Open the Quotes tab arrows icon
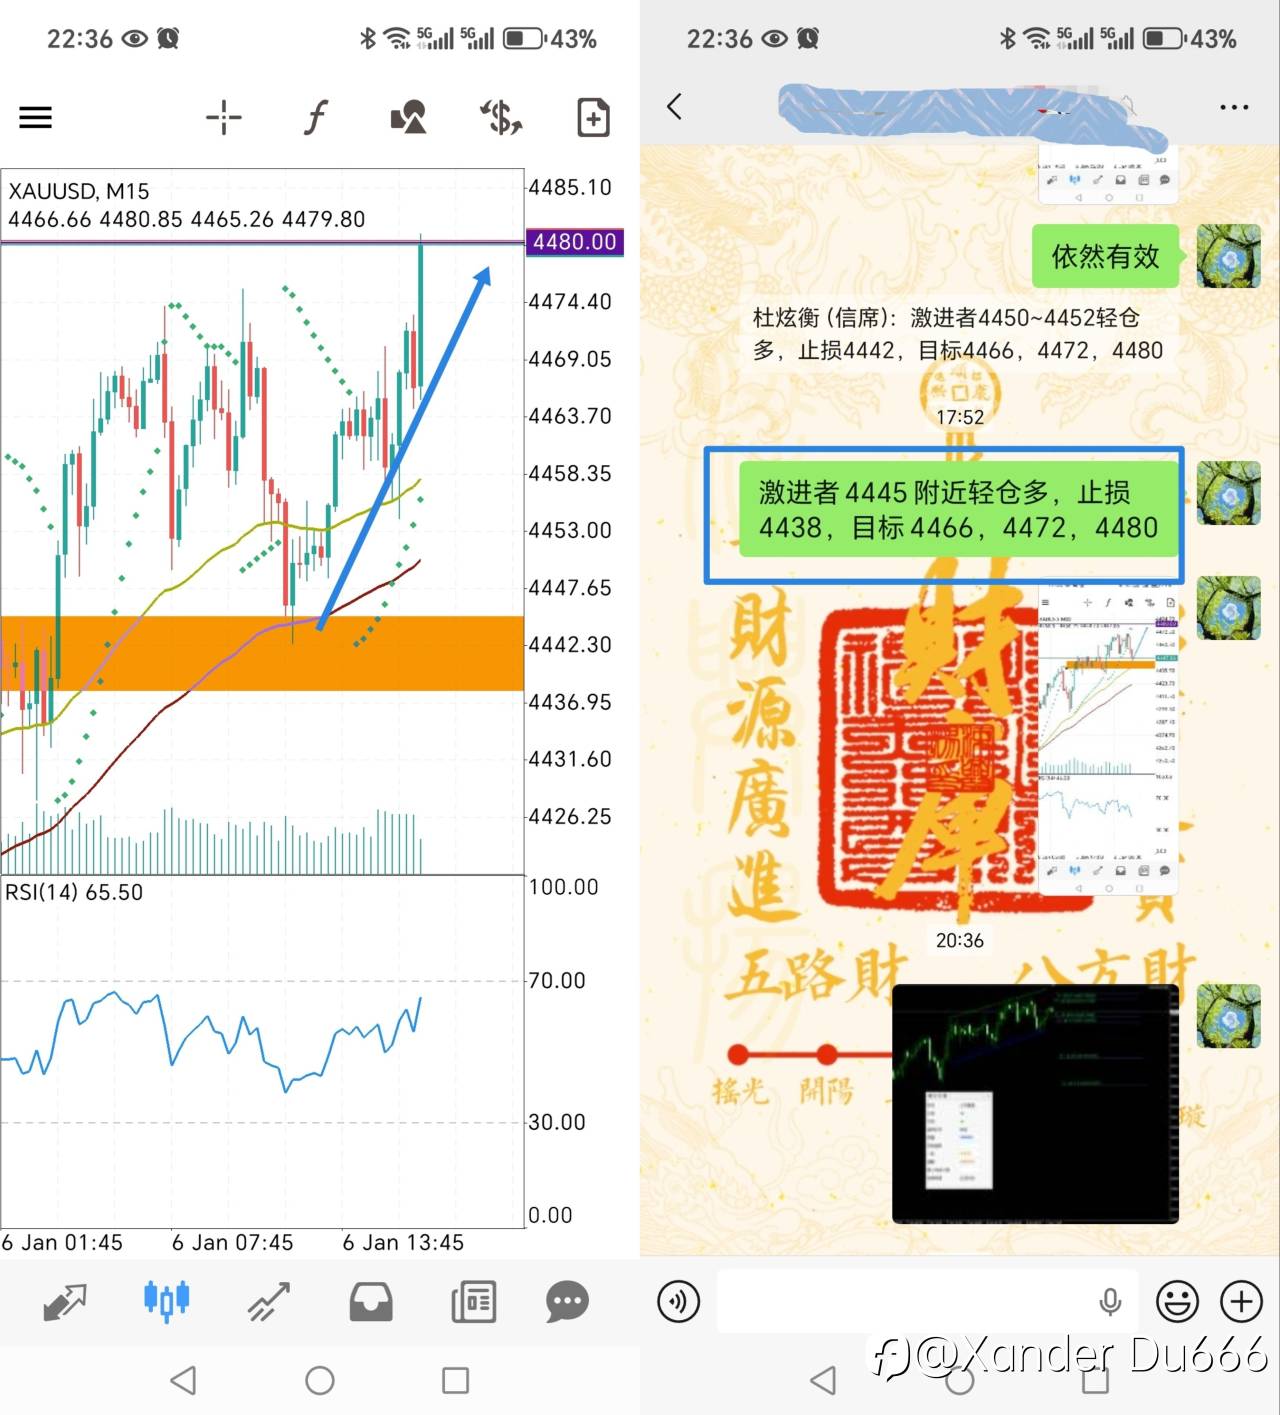 (x=65, y=1302)
